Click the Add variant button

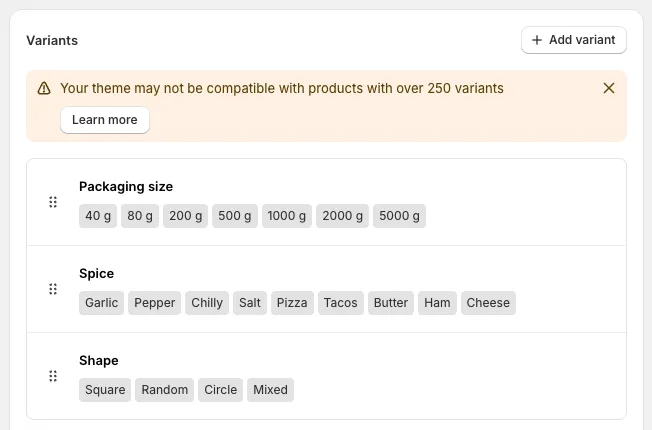tap(574, 40)
